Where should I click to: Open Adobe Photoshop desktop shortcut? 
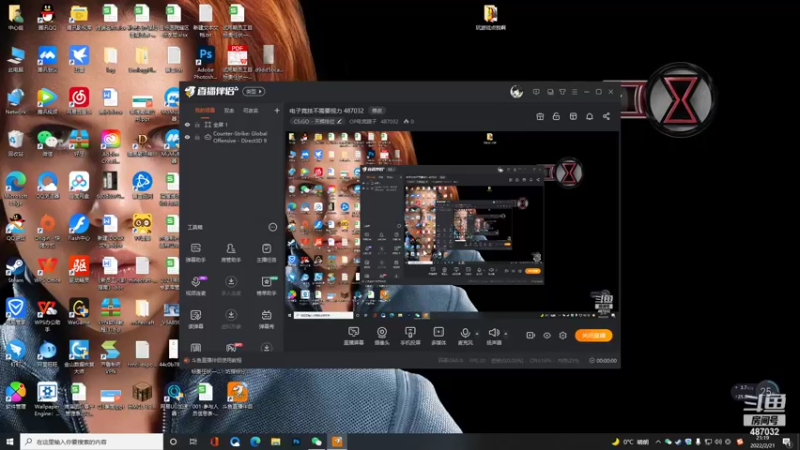coord(206,63)
